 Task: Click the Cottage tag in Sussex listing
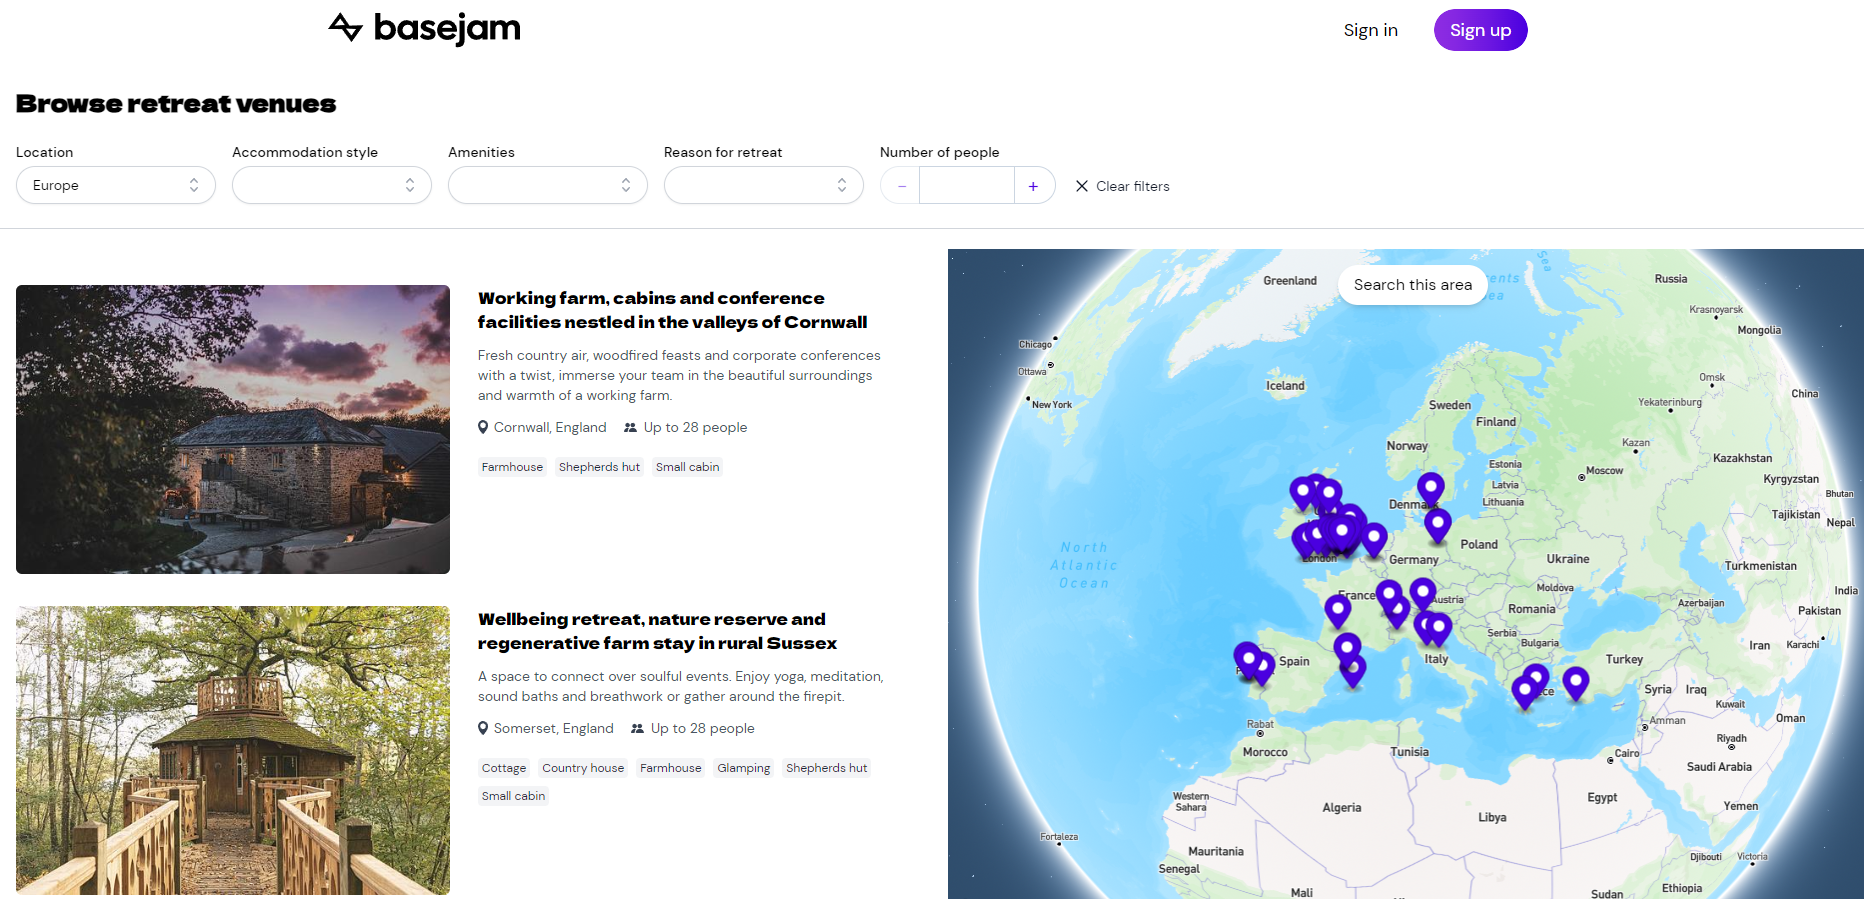click(504, 768)
